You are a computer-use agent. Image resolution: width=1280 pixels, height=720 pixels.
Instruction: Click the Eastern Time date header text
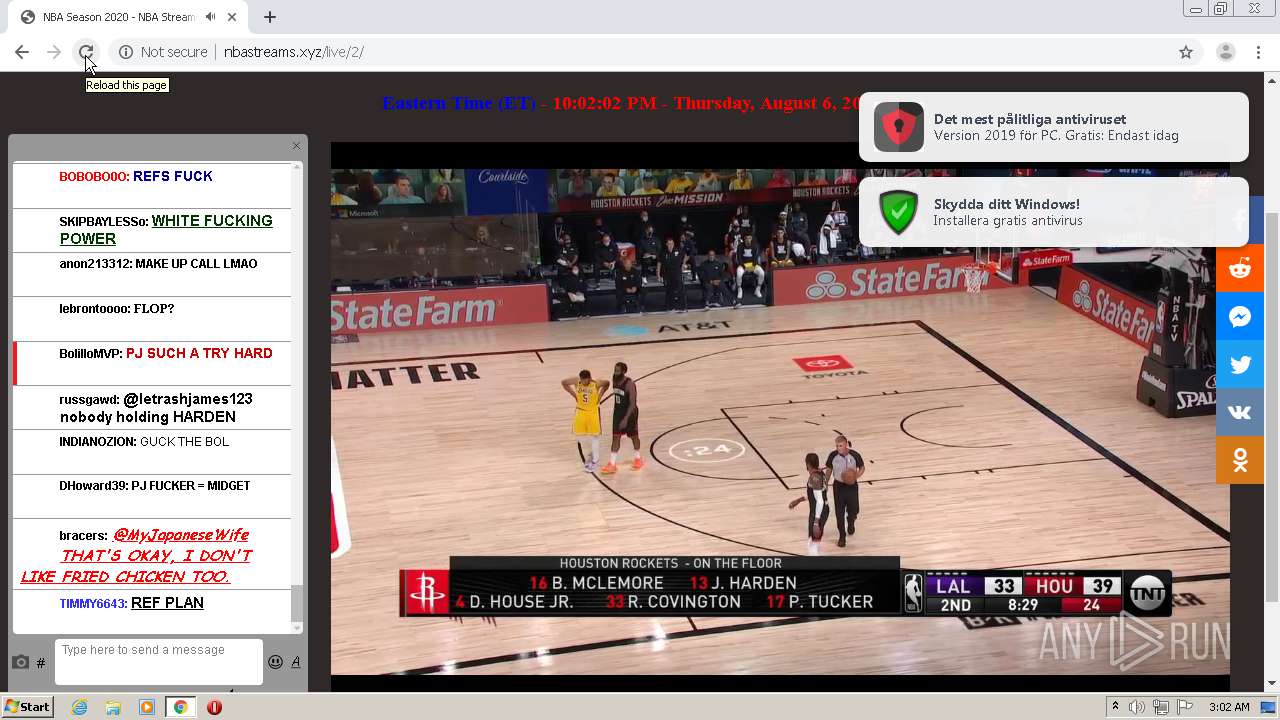(x=620, y=103)
